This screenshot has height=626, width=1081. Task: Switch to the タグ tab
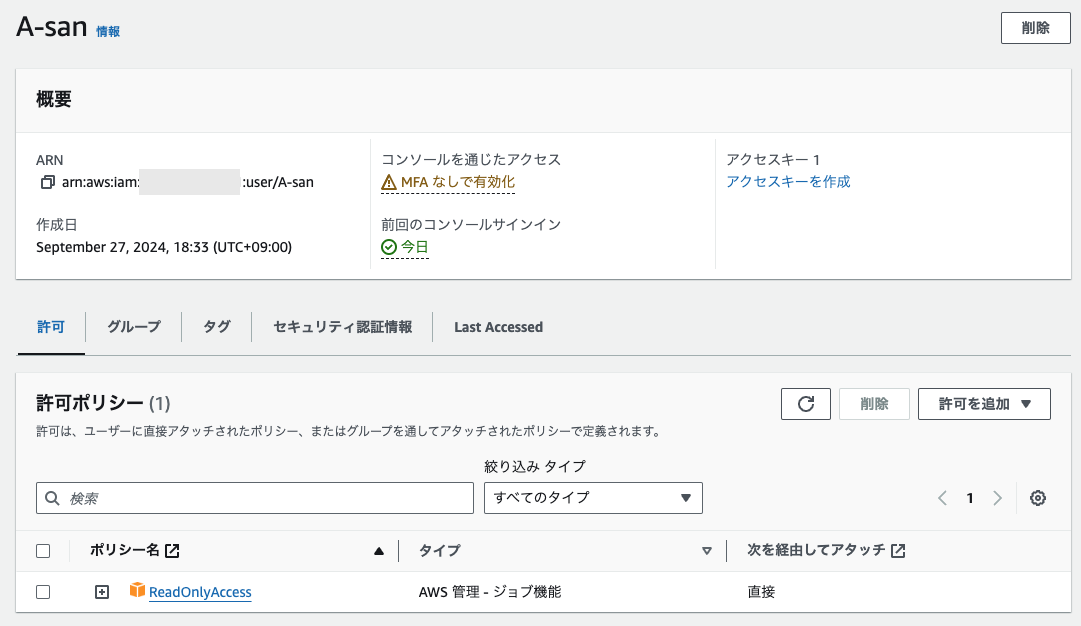pyautogui.click(x=216, y=327)
